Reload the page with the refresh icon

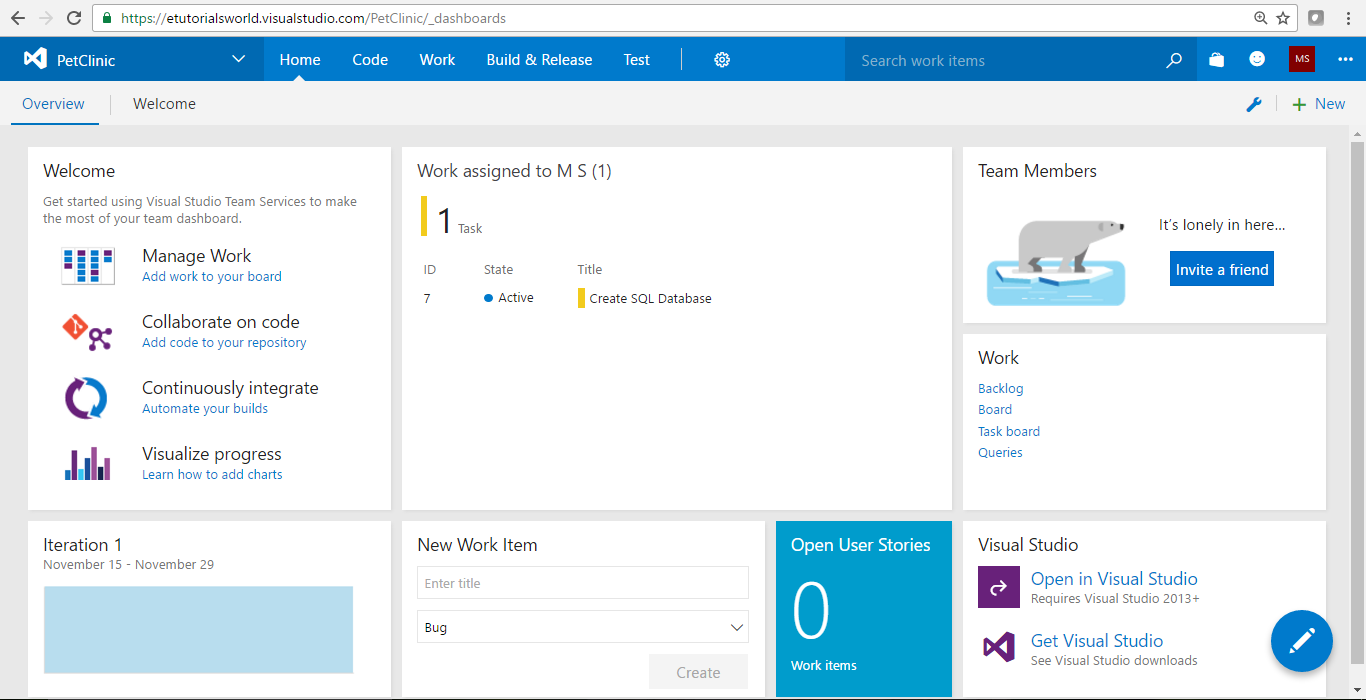tap(74, 18)
